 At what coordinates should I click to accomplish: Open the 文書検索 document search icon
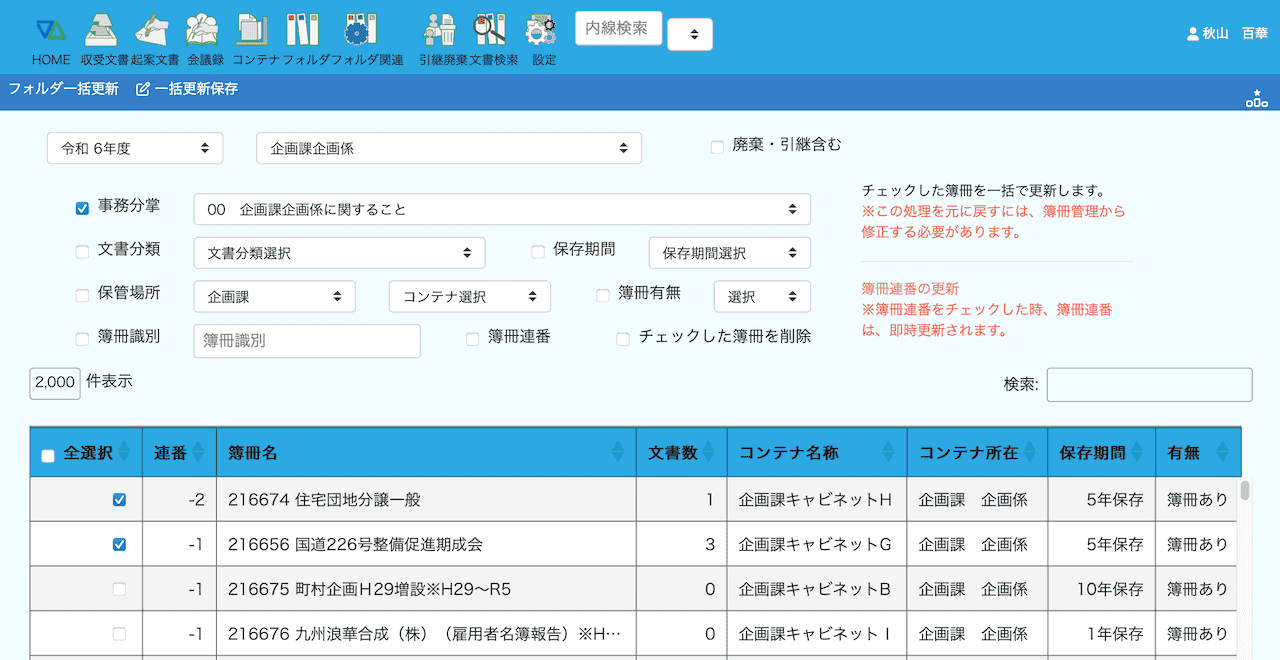(x=490, y=32)
